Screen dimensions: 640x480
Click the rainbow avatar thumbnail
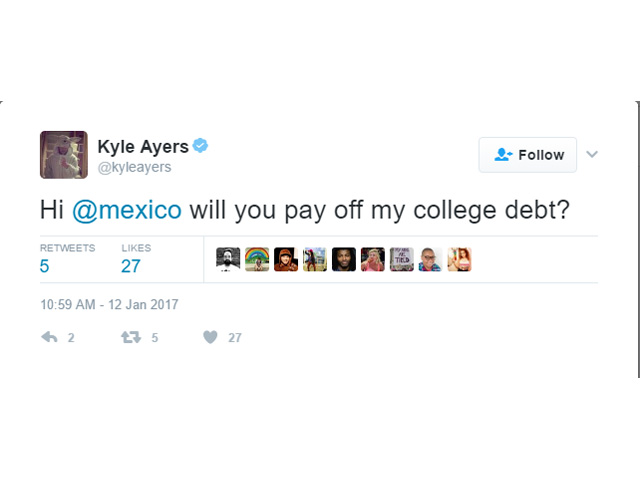pyautogui.click(x=257, y=259)
